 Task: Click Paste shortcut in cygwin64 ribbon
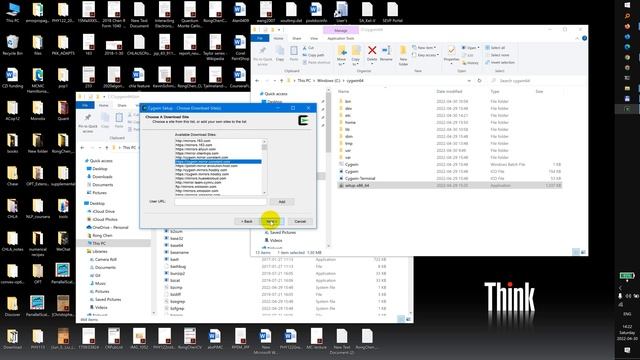click(316, 62)
